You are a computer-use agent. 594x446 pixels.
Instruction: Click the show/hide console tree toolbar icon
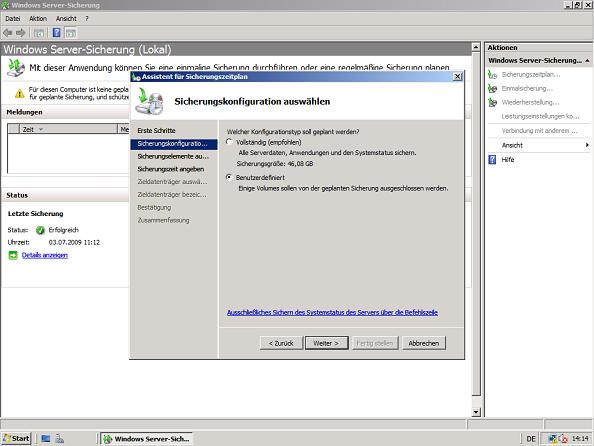tap(39, 33)
